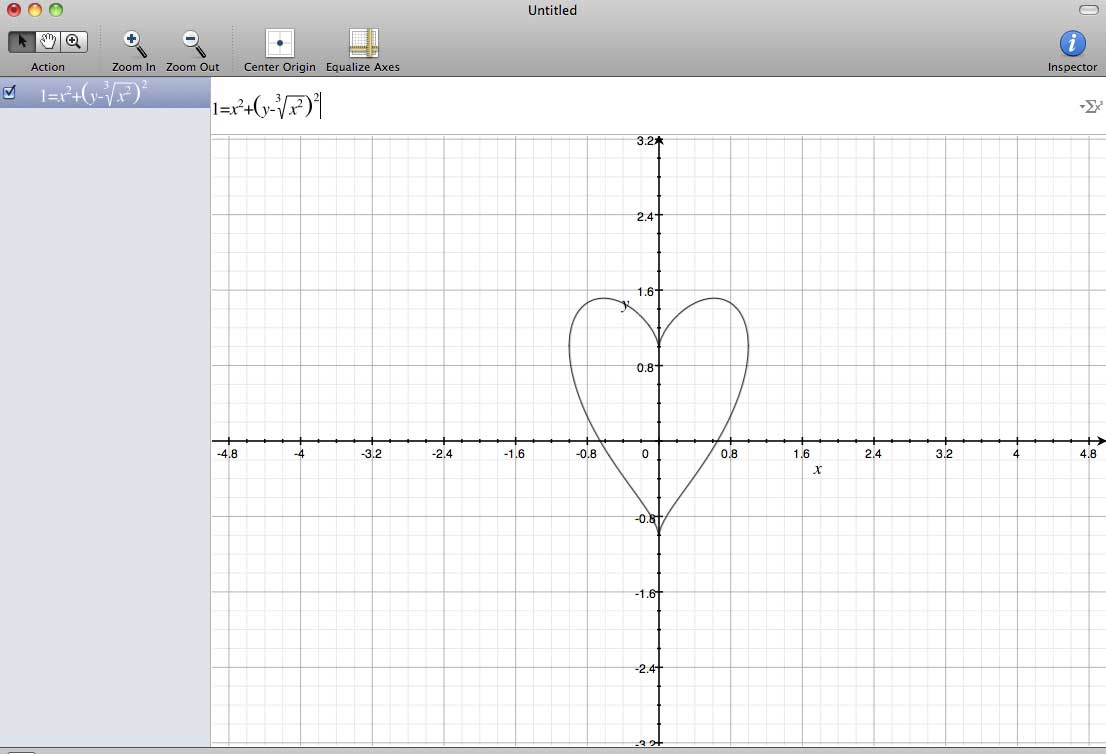Click the positive "1.6" tick label on the x-axis
The image size is (1106, 754).
(x=801, y=454)
